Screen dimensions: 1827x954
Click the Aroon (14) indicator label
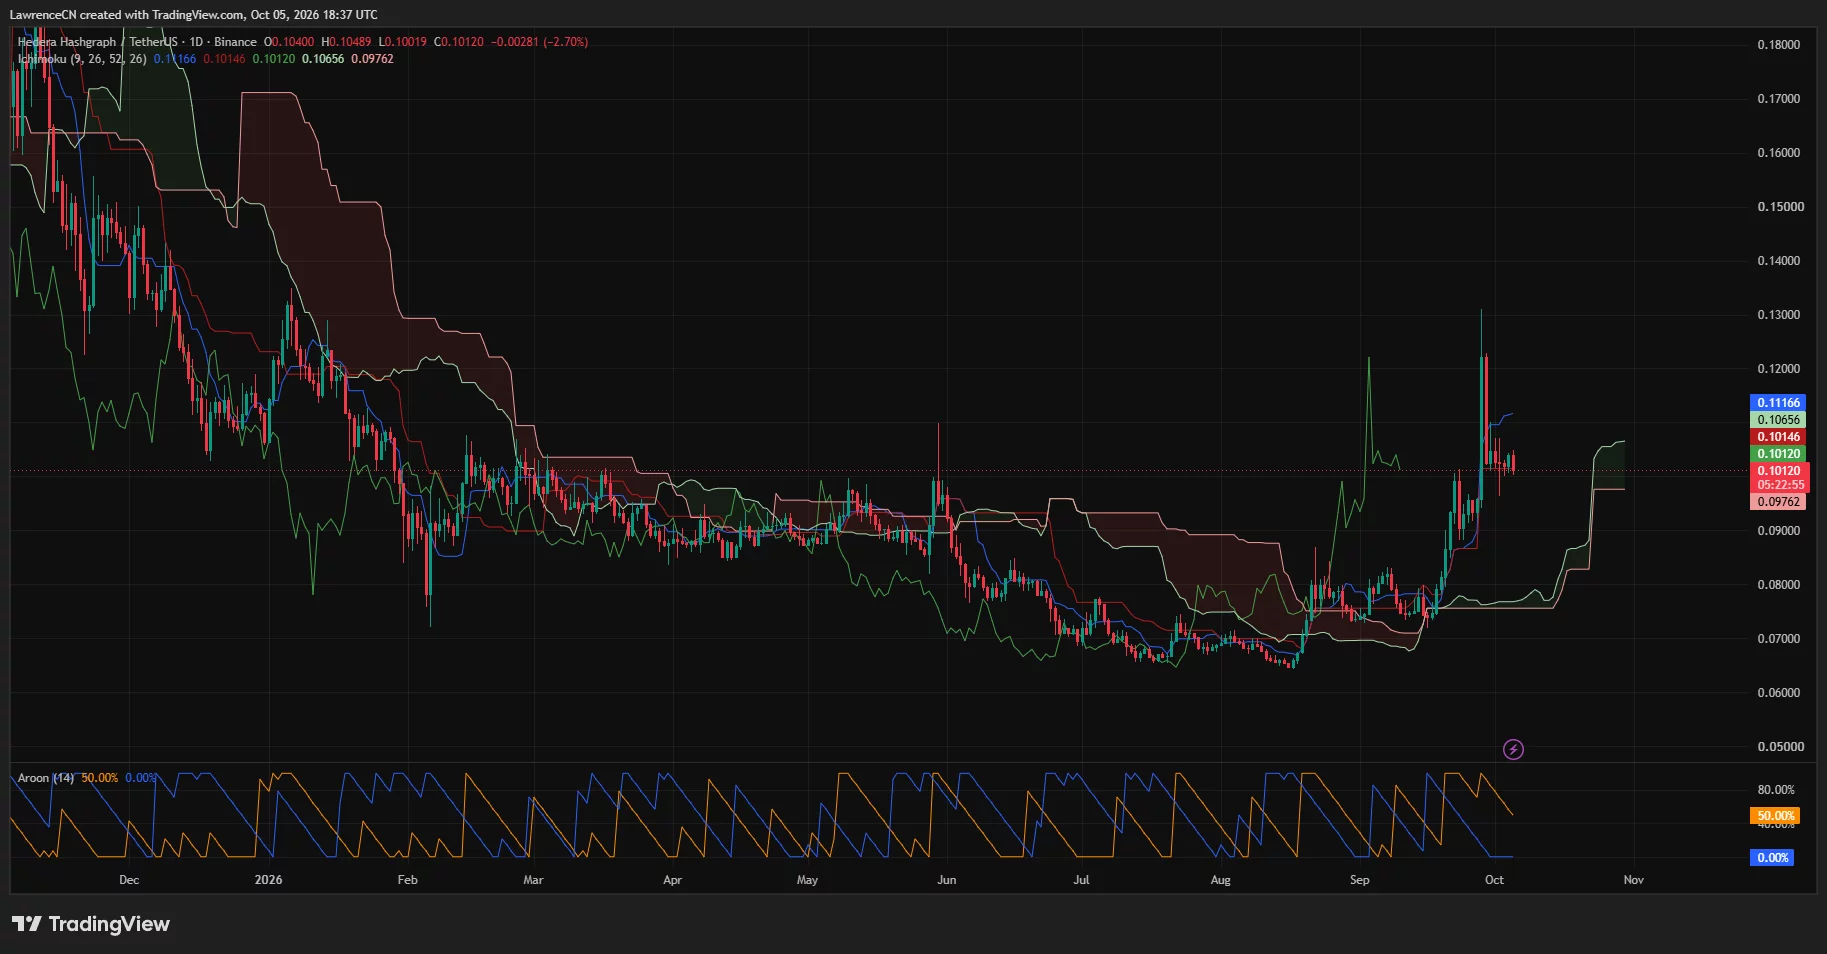[46, 778]
